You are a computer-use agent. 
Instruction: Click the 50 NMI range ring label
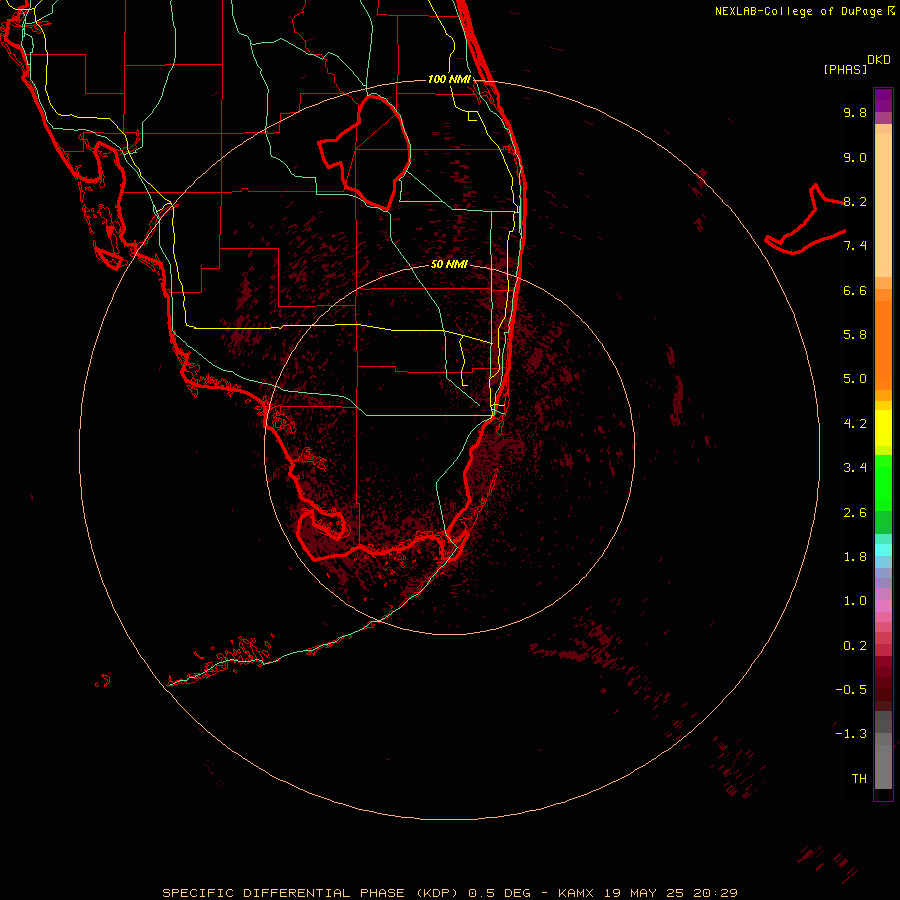pyautogui.click(x=449, y=264)
